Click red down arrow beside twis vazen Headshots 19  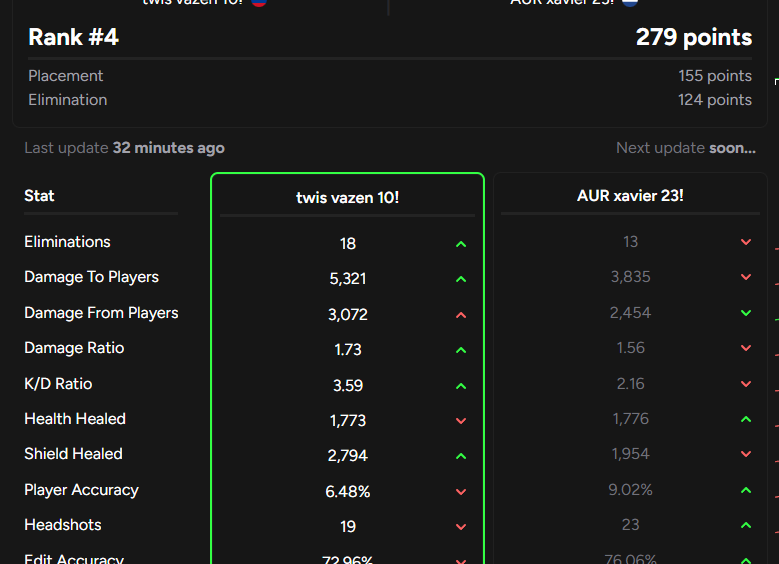[461, 527]
